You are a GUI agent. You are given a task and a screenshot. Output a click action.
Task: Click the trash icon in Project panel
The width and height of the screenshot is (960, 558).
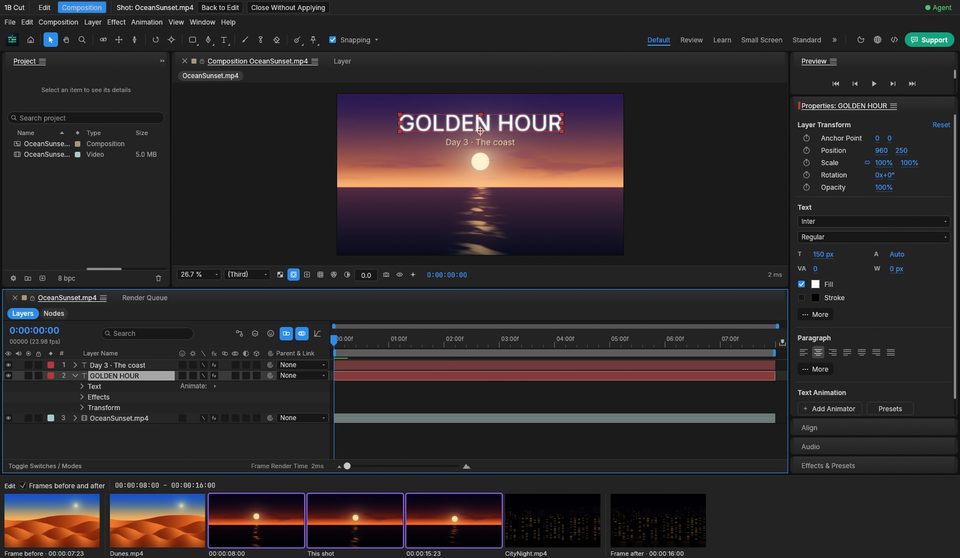click(159, 278)
